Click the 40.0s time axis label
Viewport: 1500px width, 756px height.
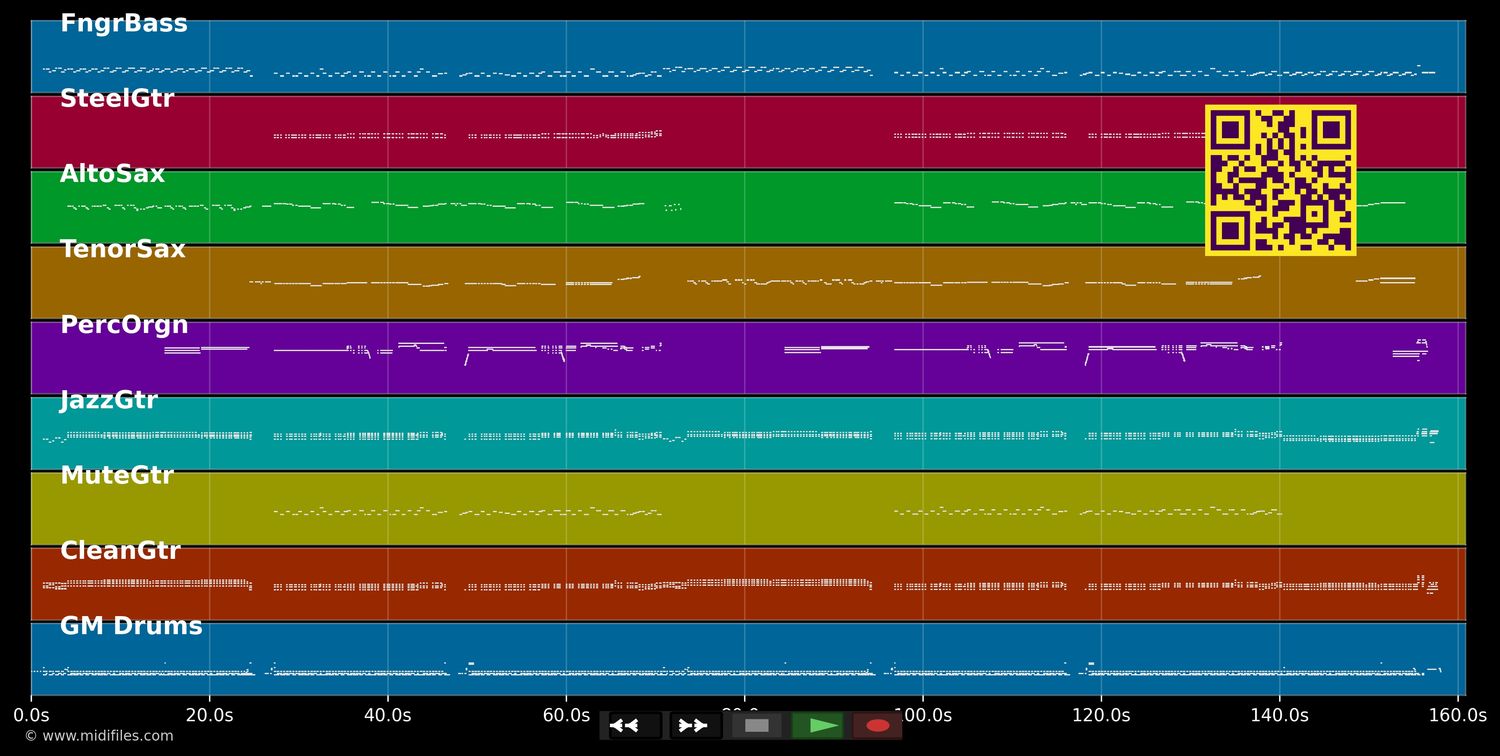(x=387, y=716)
